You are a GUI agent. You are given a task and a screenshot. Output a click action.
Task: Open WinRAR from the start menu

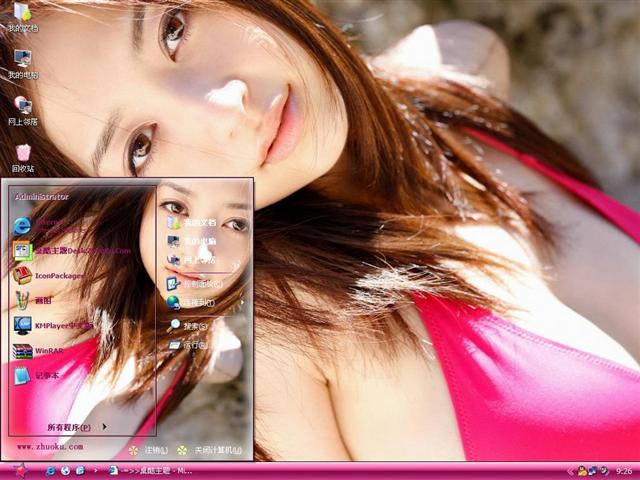click(38, 351)
